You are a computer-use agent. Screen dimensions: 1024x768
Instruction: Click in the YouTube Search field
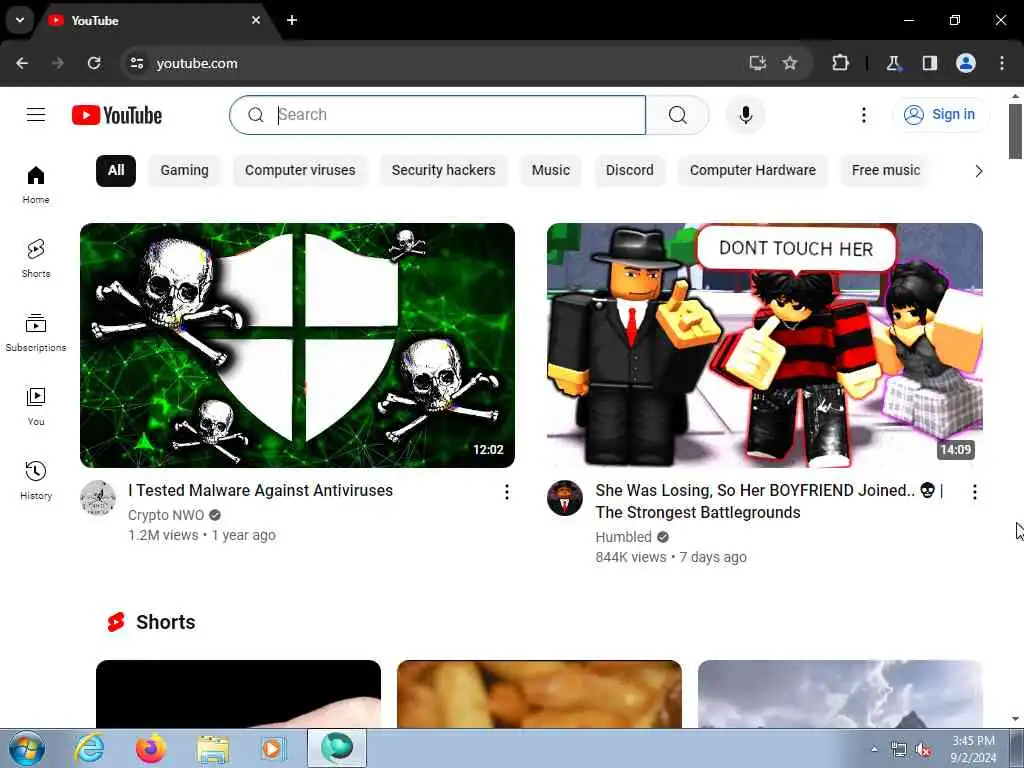tap(438, 115)
